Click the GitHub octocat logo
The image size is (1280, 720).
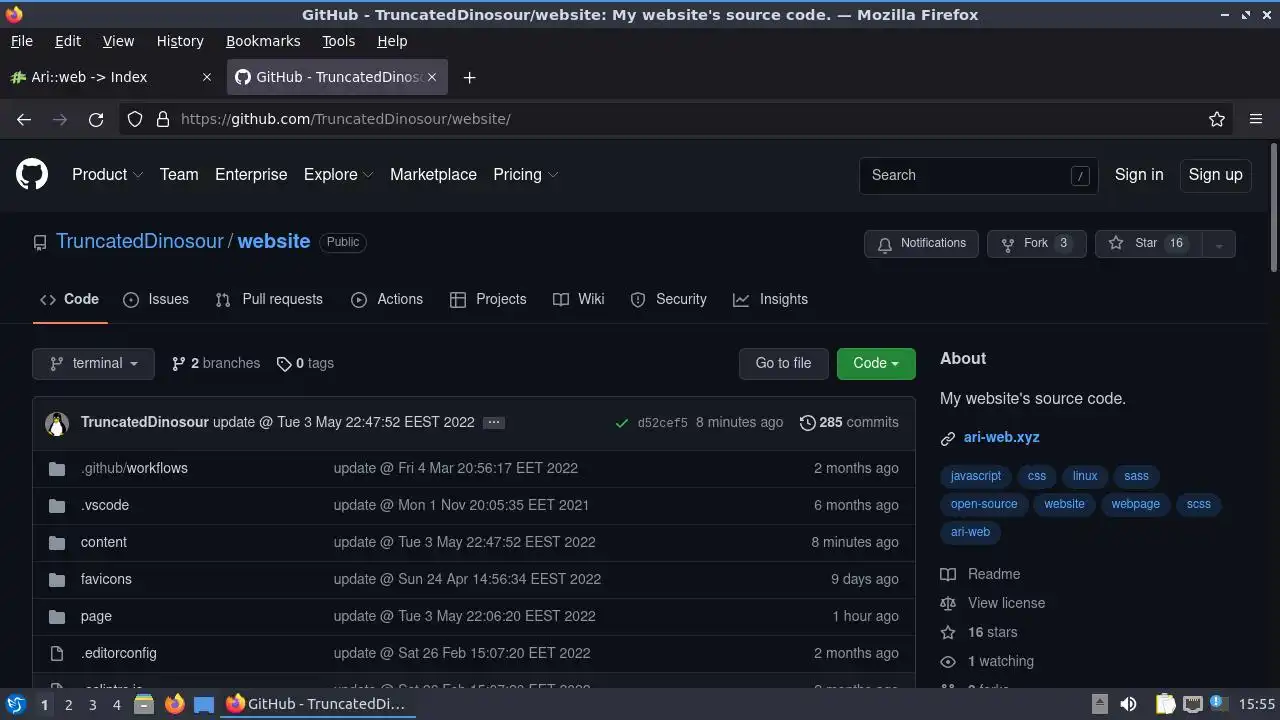point(32,175)
